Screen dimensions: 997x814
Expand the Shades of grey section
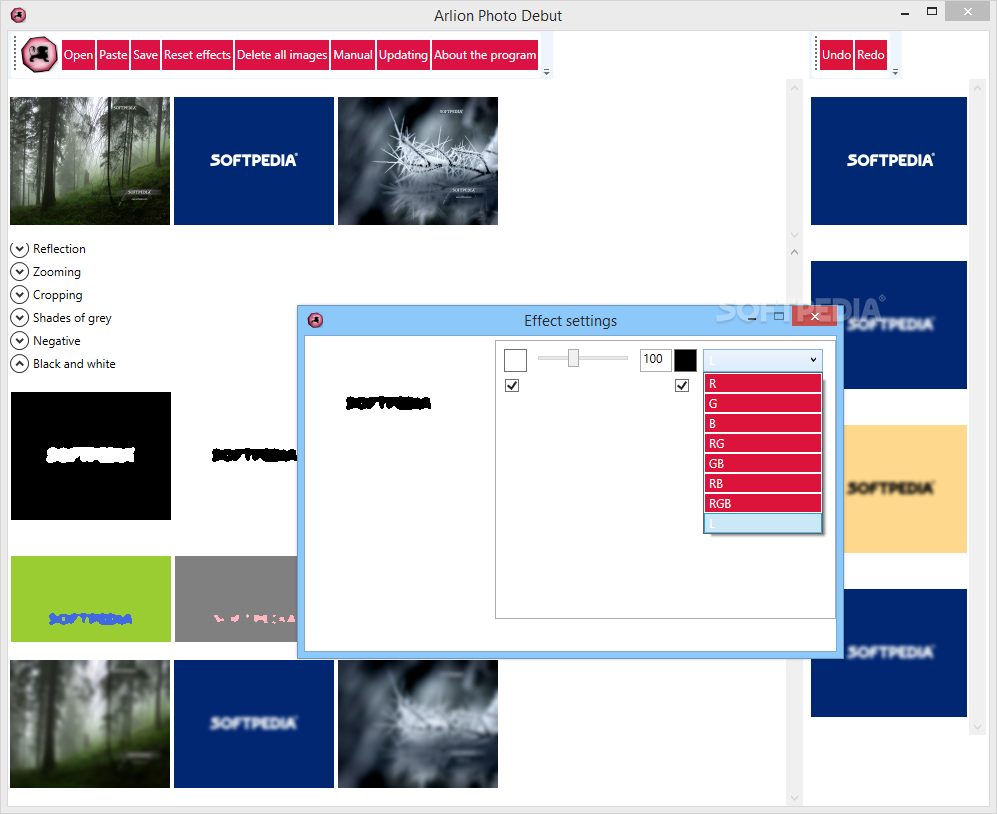coord(20,317)
